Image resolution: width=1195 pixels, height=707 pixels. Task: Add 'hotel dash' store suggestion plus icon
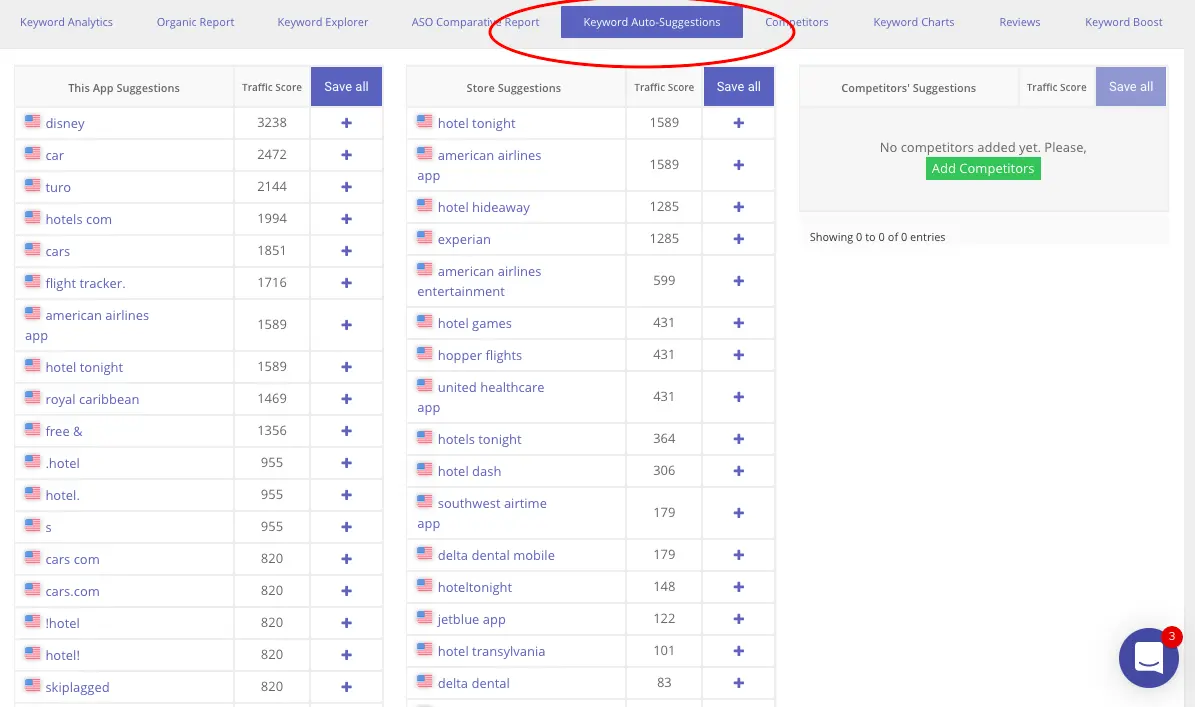click(x=738, y=470)
